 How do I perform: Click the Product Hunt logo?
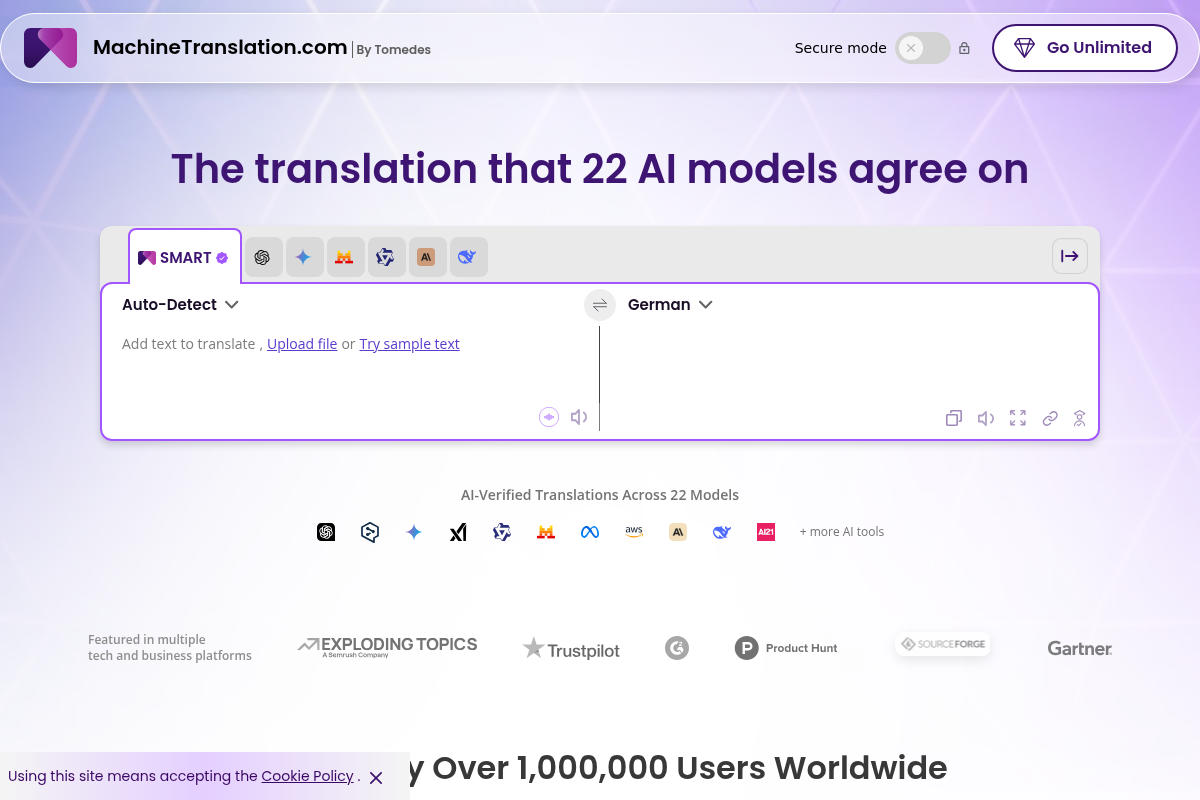coord(786,648)
